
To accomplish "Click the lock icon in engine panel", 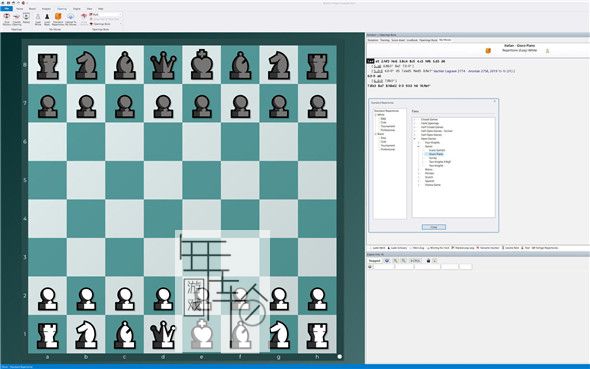I will click(428, 261).
